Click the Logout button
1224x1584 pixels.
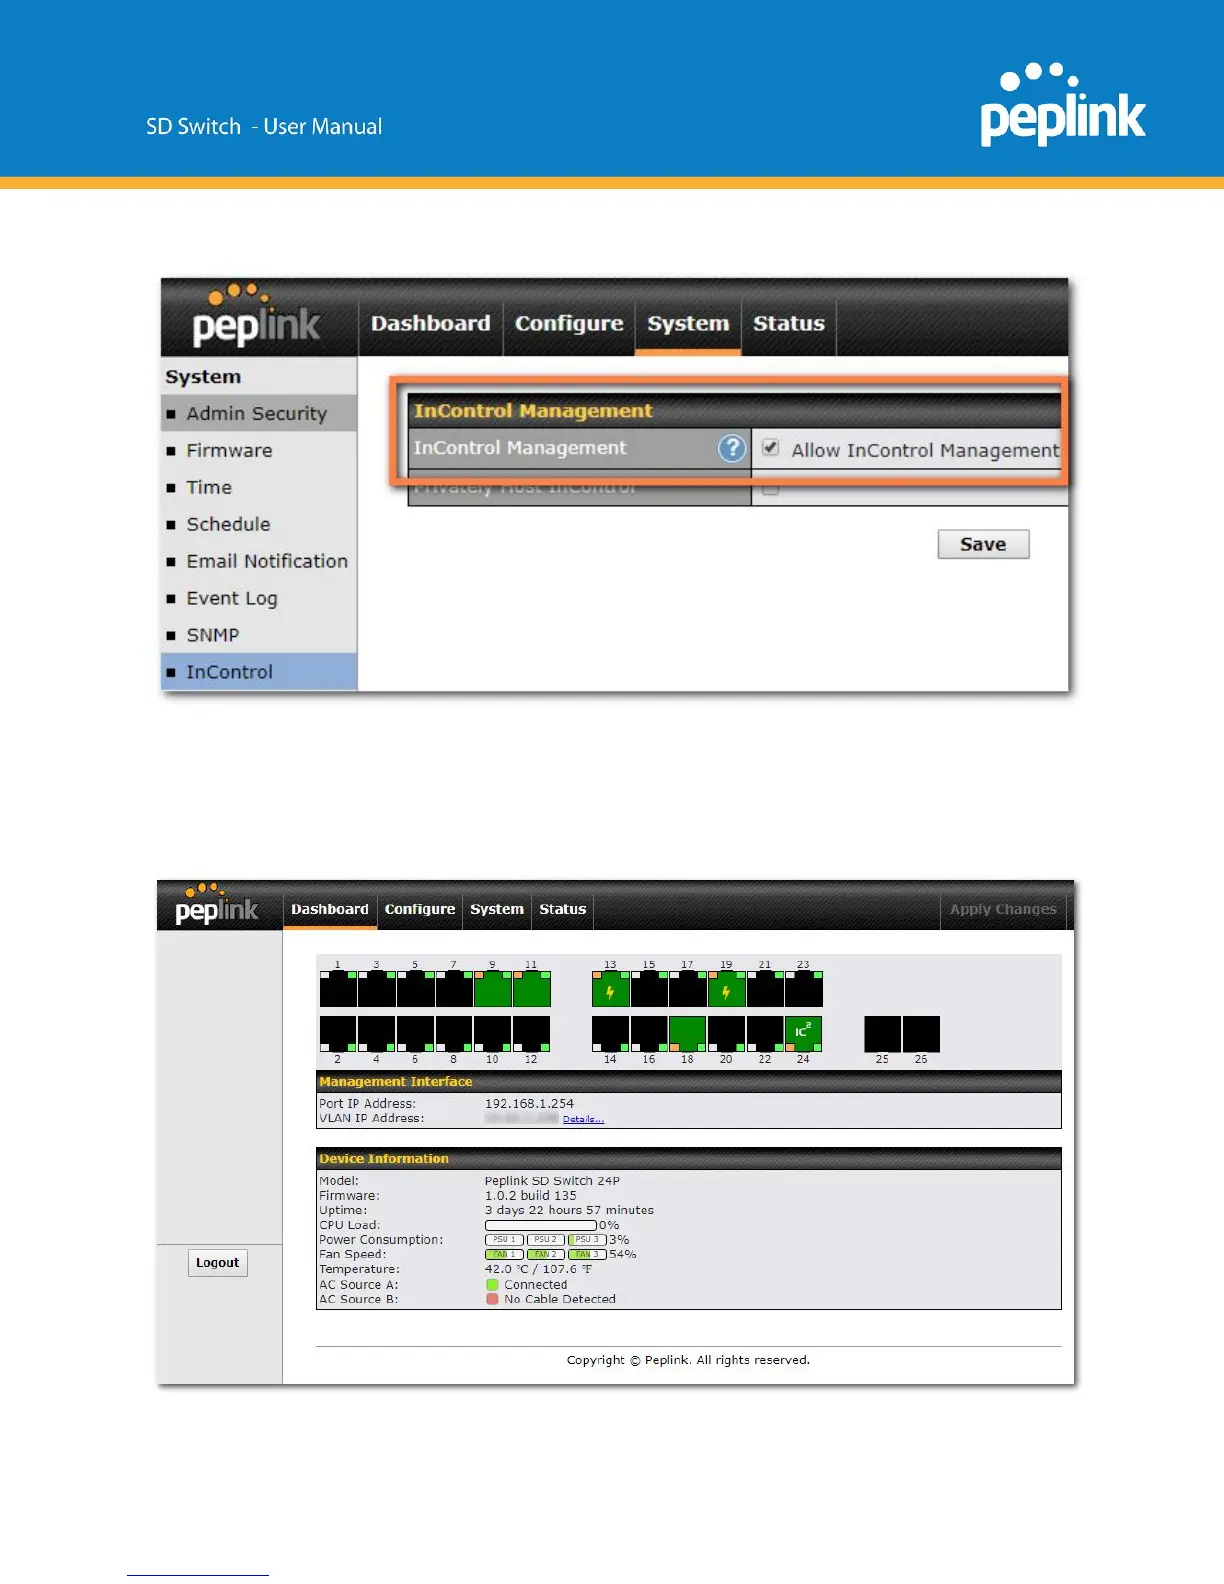(x=217, y=1263)
